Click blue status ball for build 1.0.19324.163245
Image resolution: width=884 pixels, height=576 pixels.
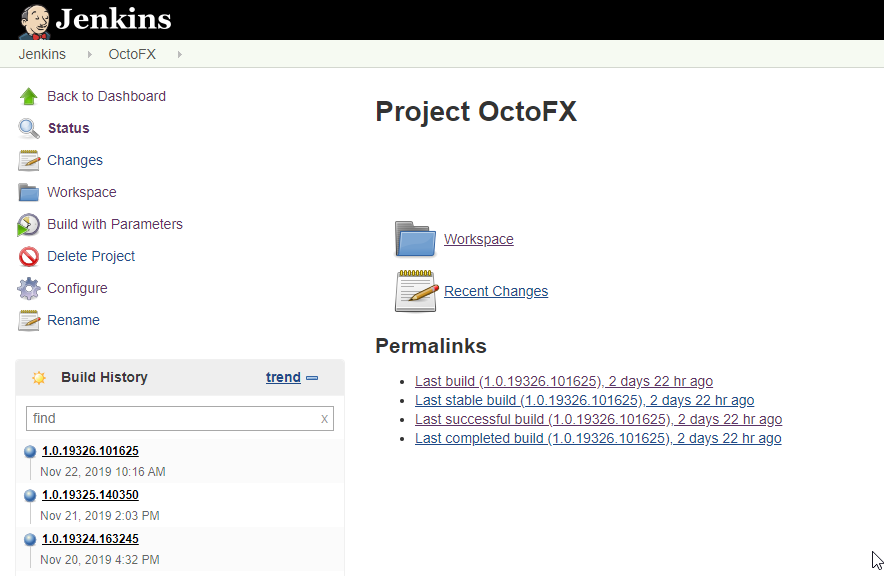pyautogui.click(x=30, y=539)
